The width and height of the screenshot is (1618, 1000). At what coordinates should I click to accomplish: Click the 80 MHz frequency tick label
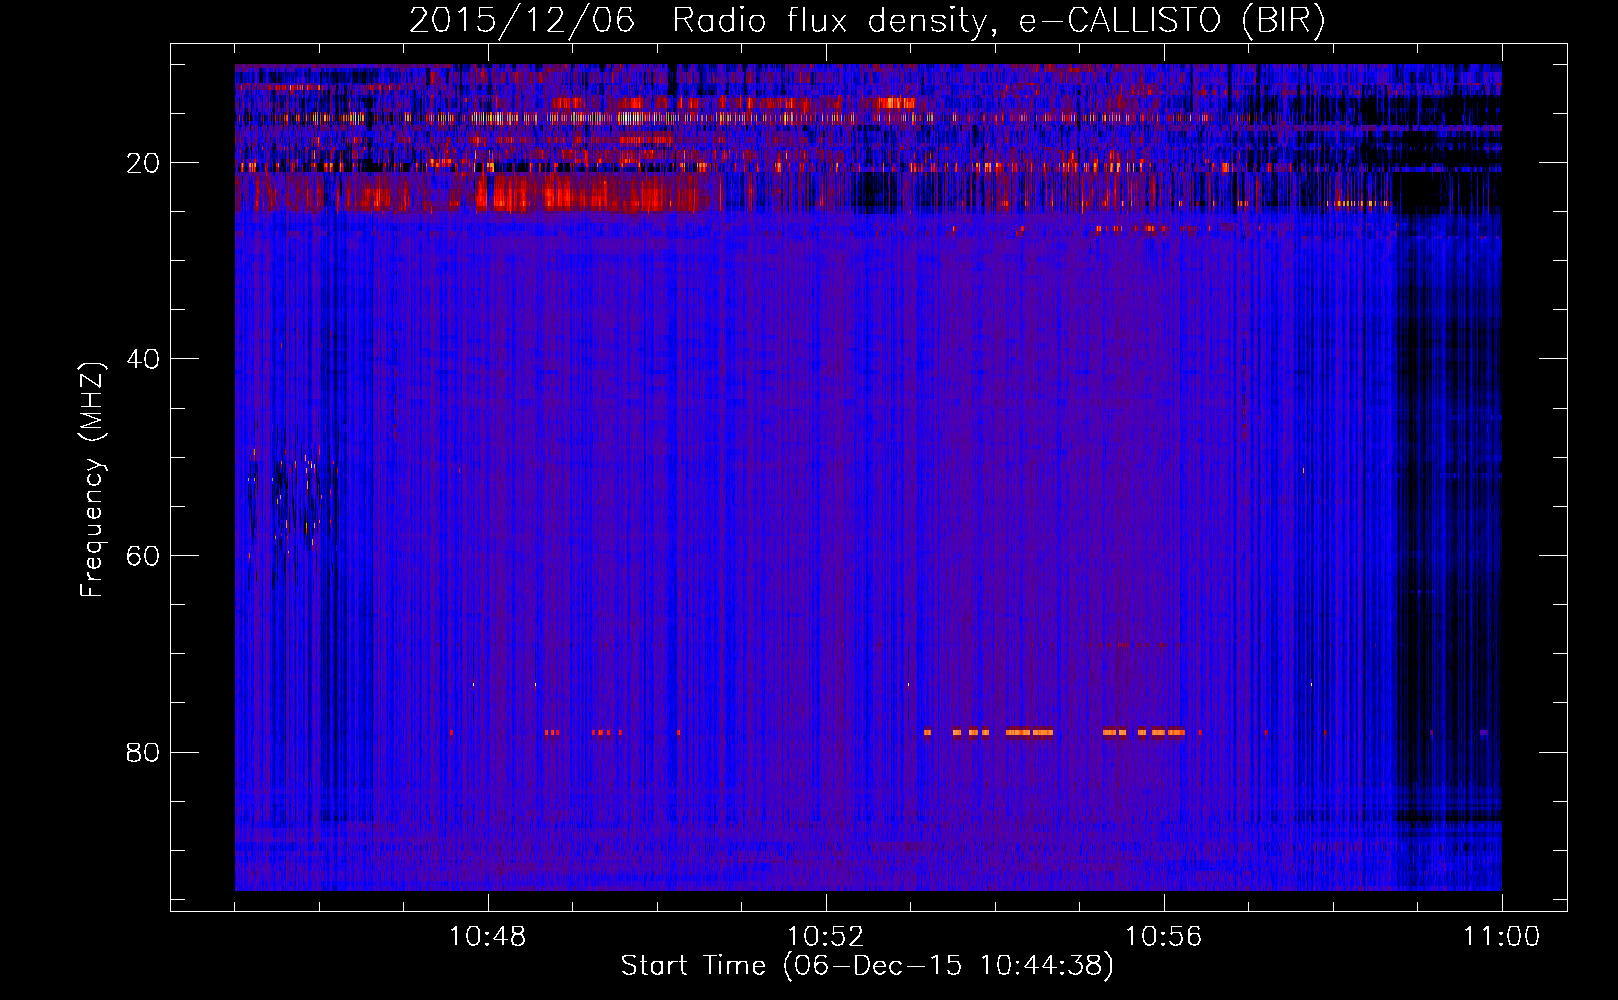tap(143, 753)
